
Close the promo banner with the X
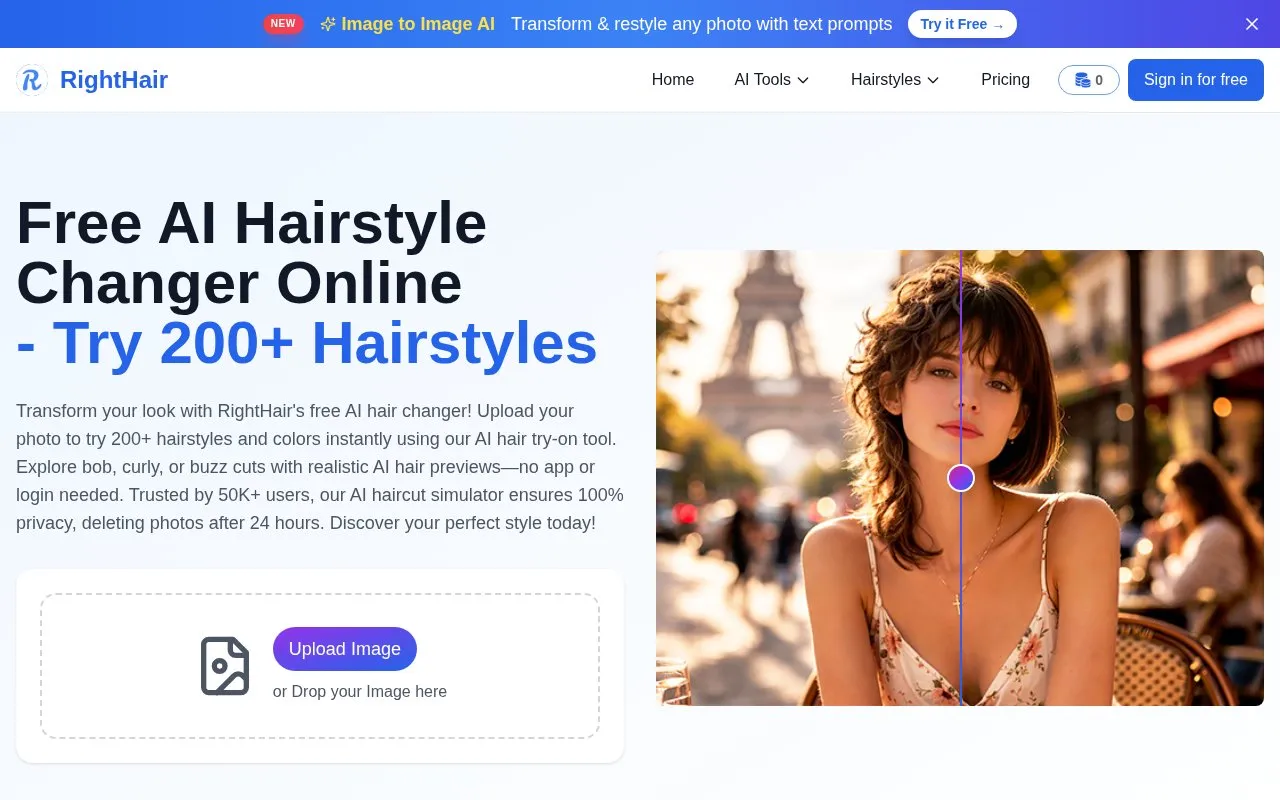point(1252,24)
